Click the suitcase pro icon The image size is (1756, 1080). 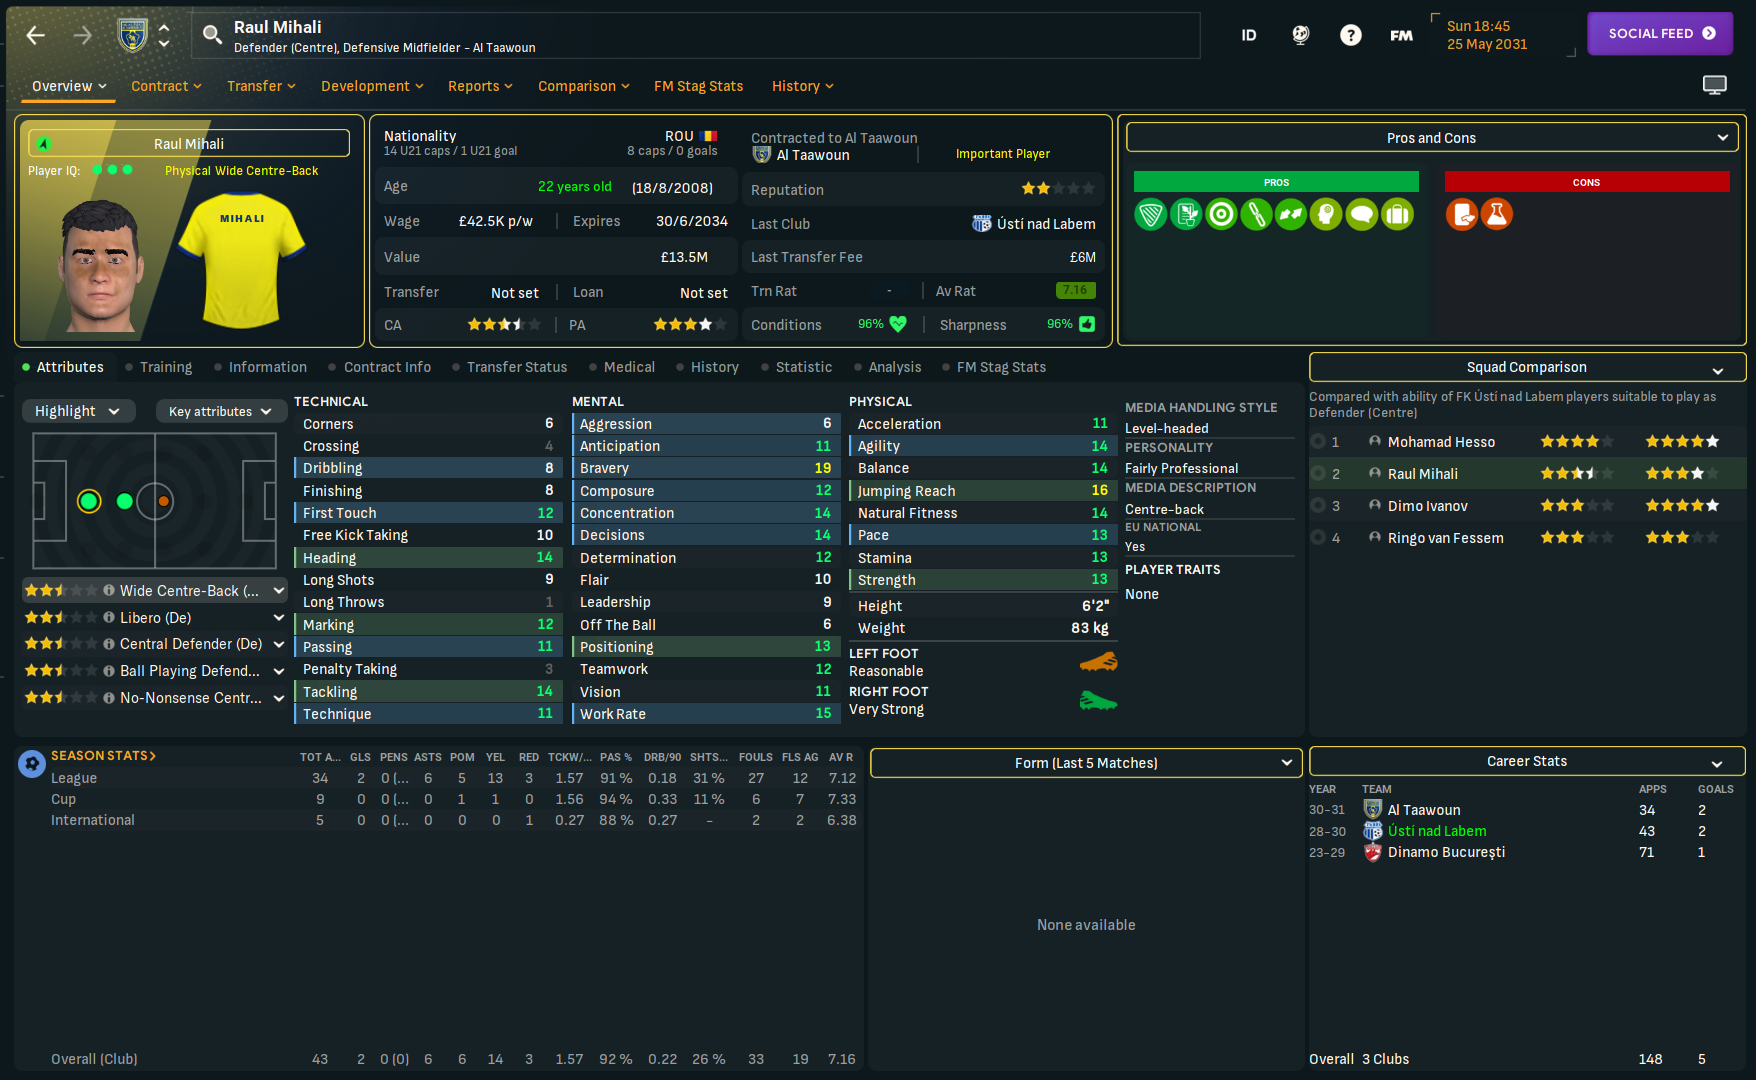[1397, 214]
